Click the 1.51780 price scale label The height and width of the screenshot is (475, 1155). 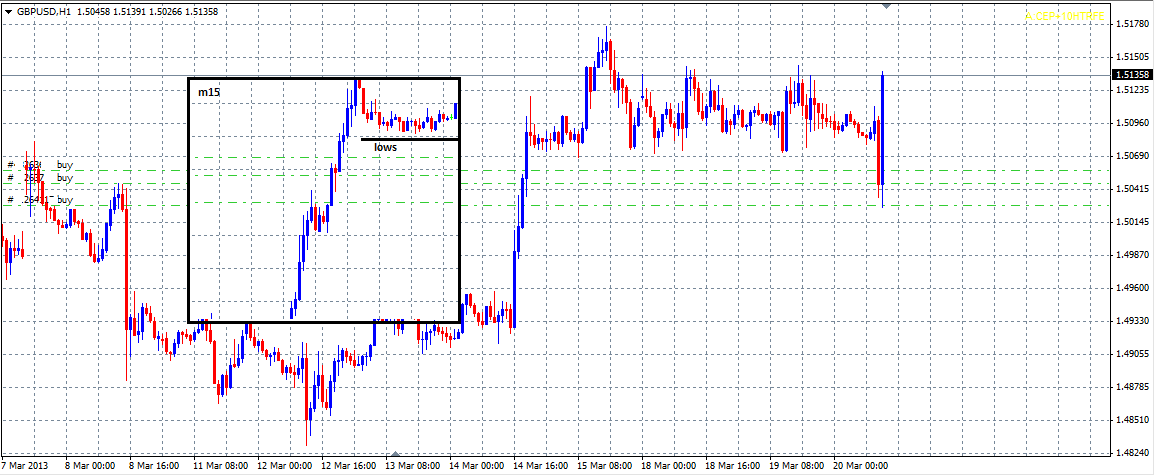coord(1129,24)
